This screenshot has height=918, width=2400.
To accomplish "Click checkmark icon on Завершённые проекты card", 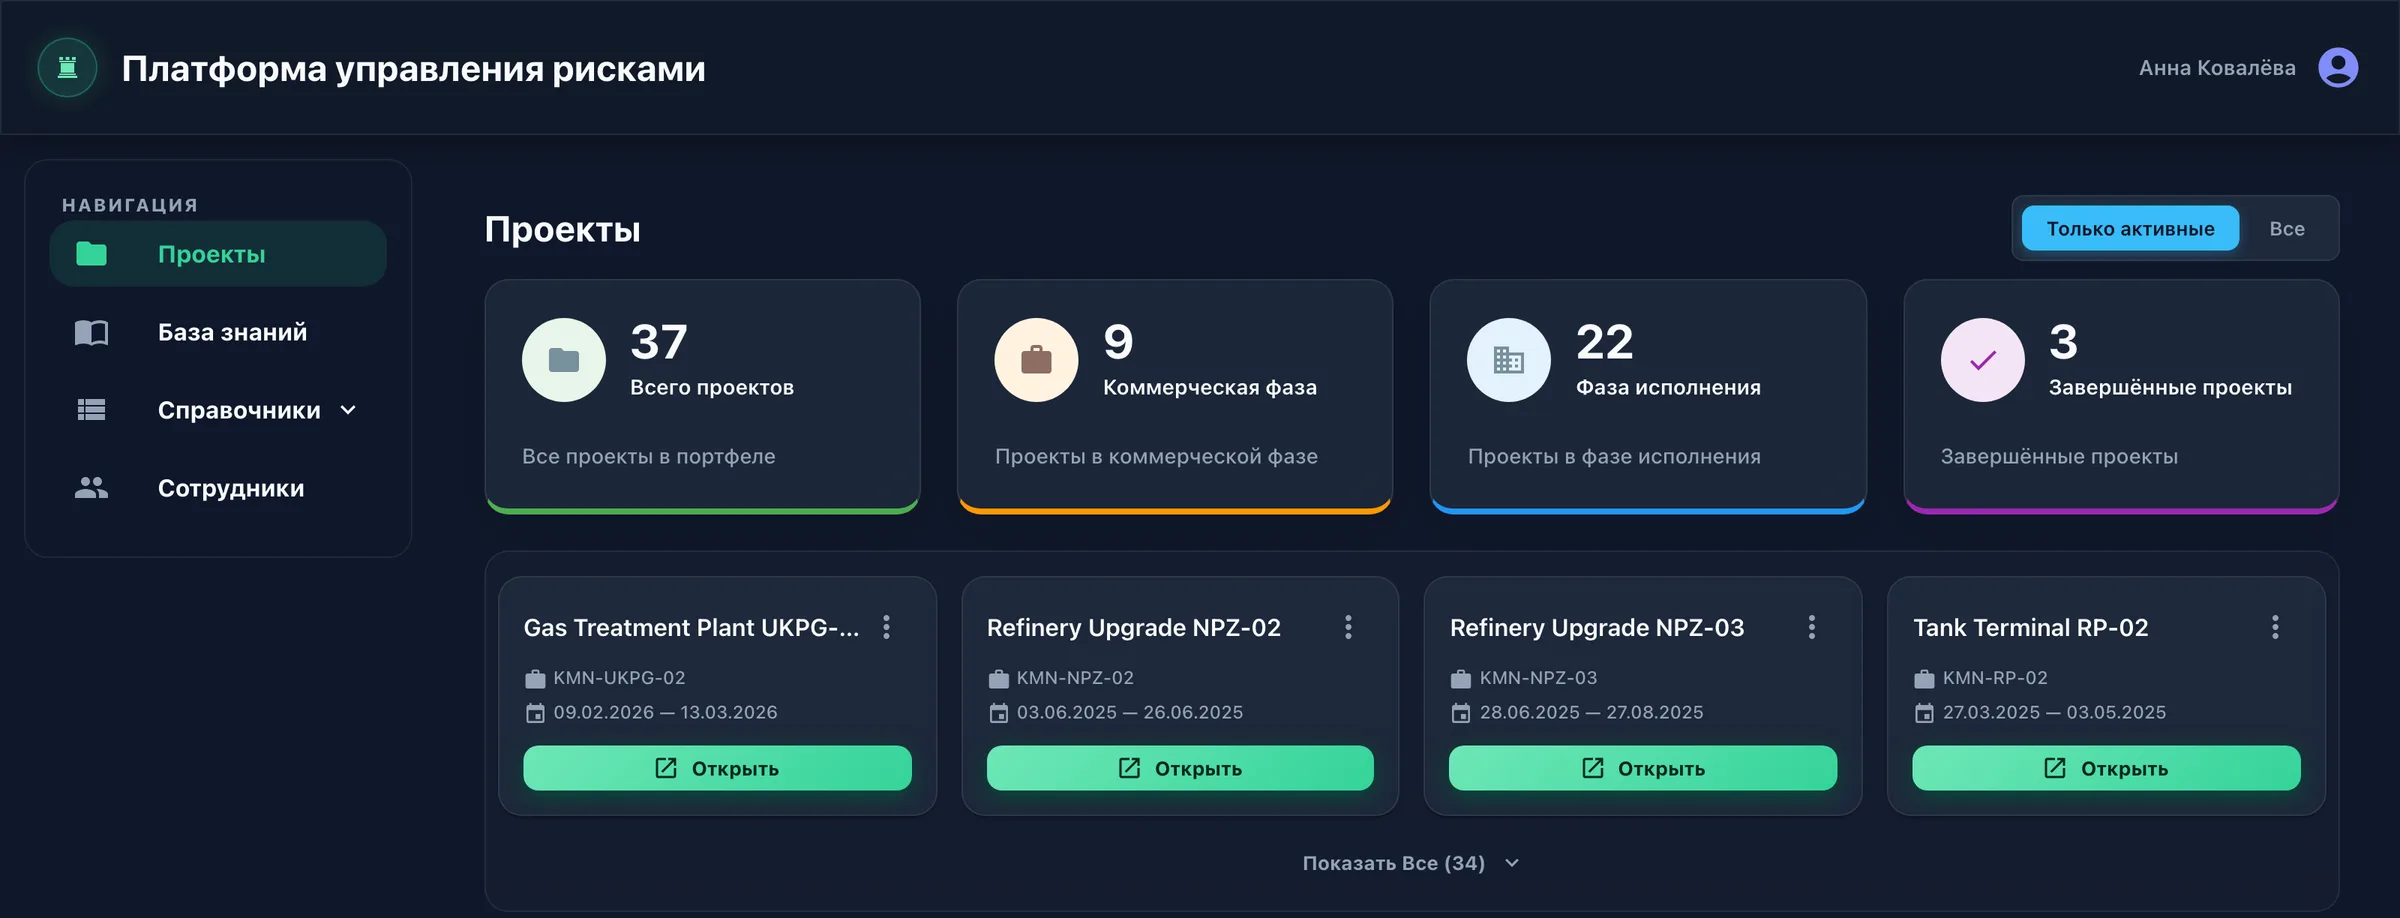I will tap(1983, 360).
